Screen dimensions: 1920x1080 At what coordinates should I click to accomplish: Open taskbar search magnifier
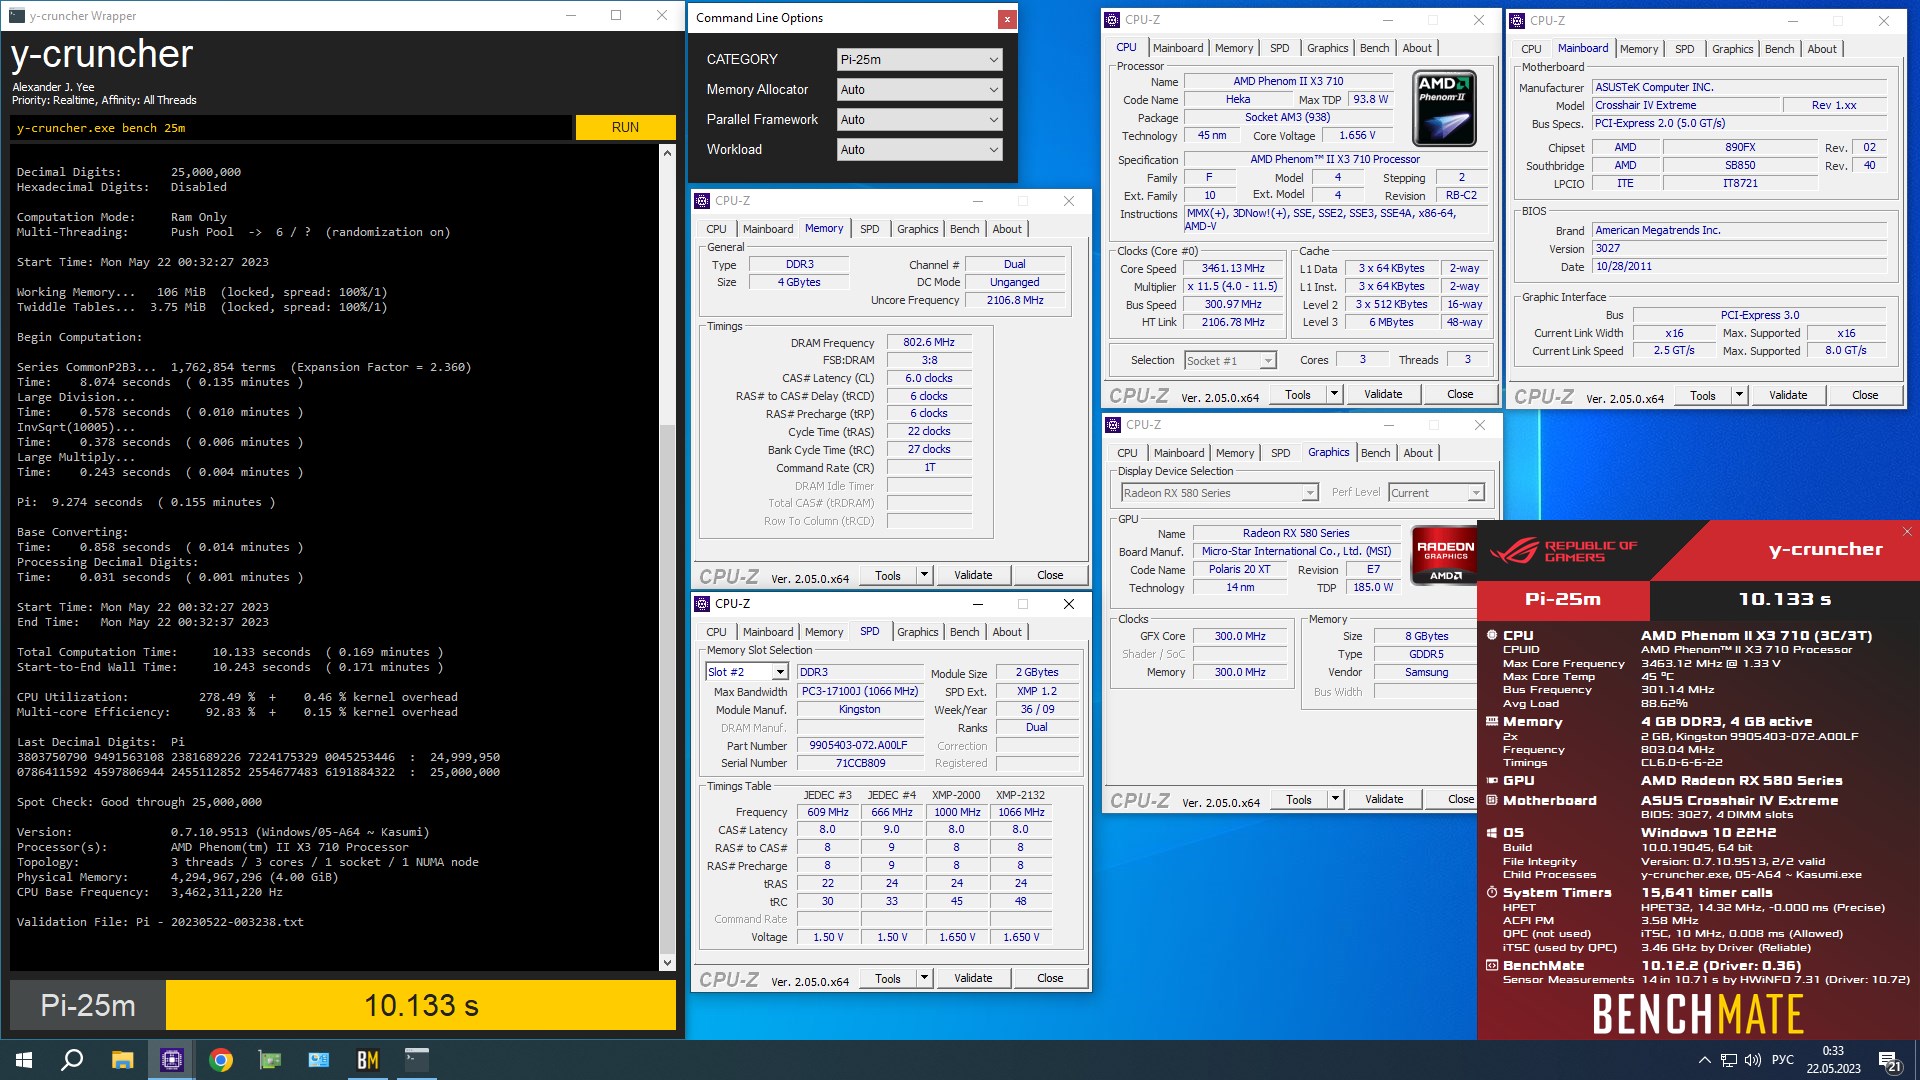coord(72,1060)
